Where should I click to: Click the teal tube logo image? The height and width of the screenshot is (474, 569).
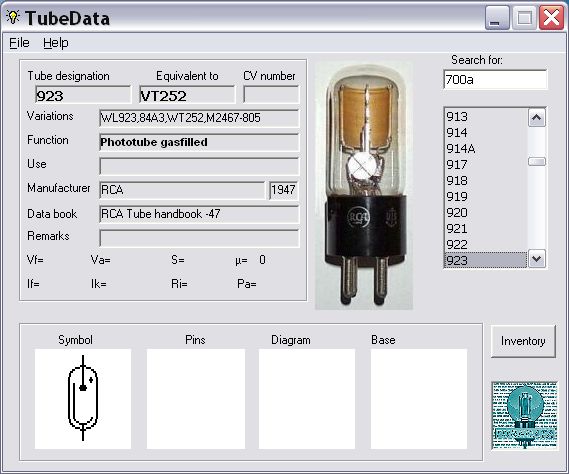[x=525, y=416]
